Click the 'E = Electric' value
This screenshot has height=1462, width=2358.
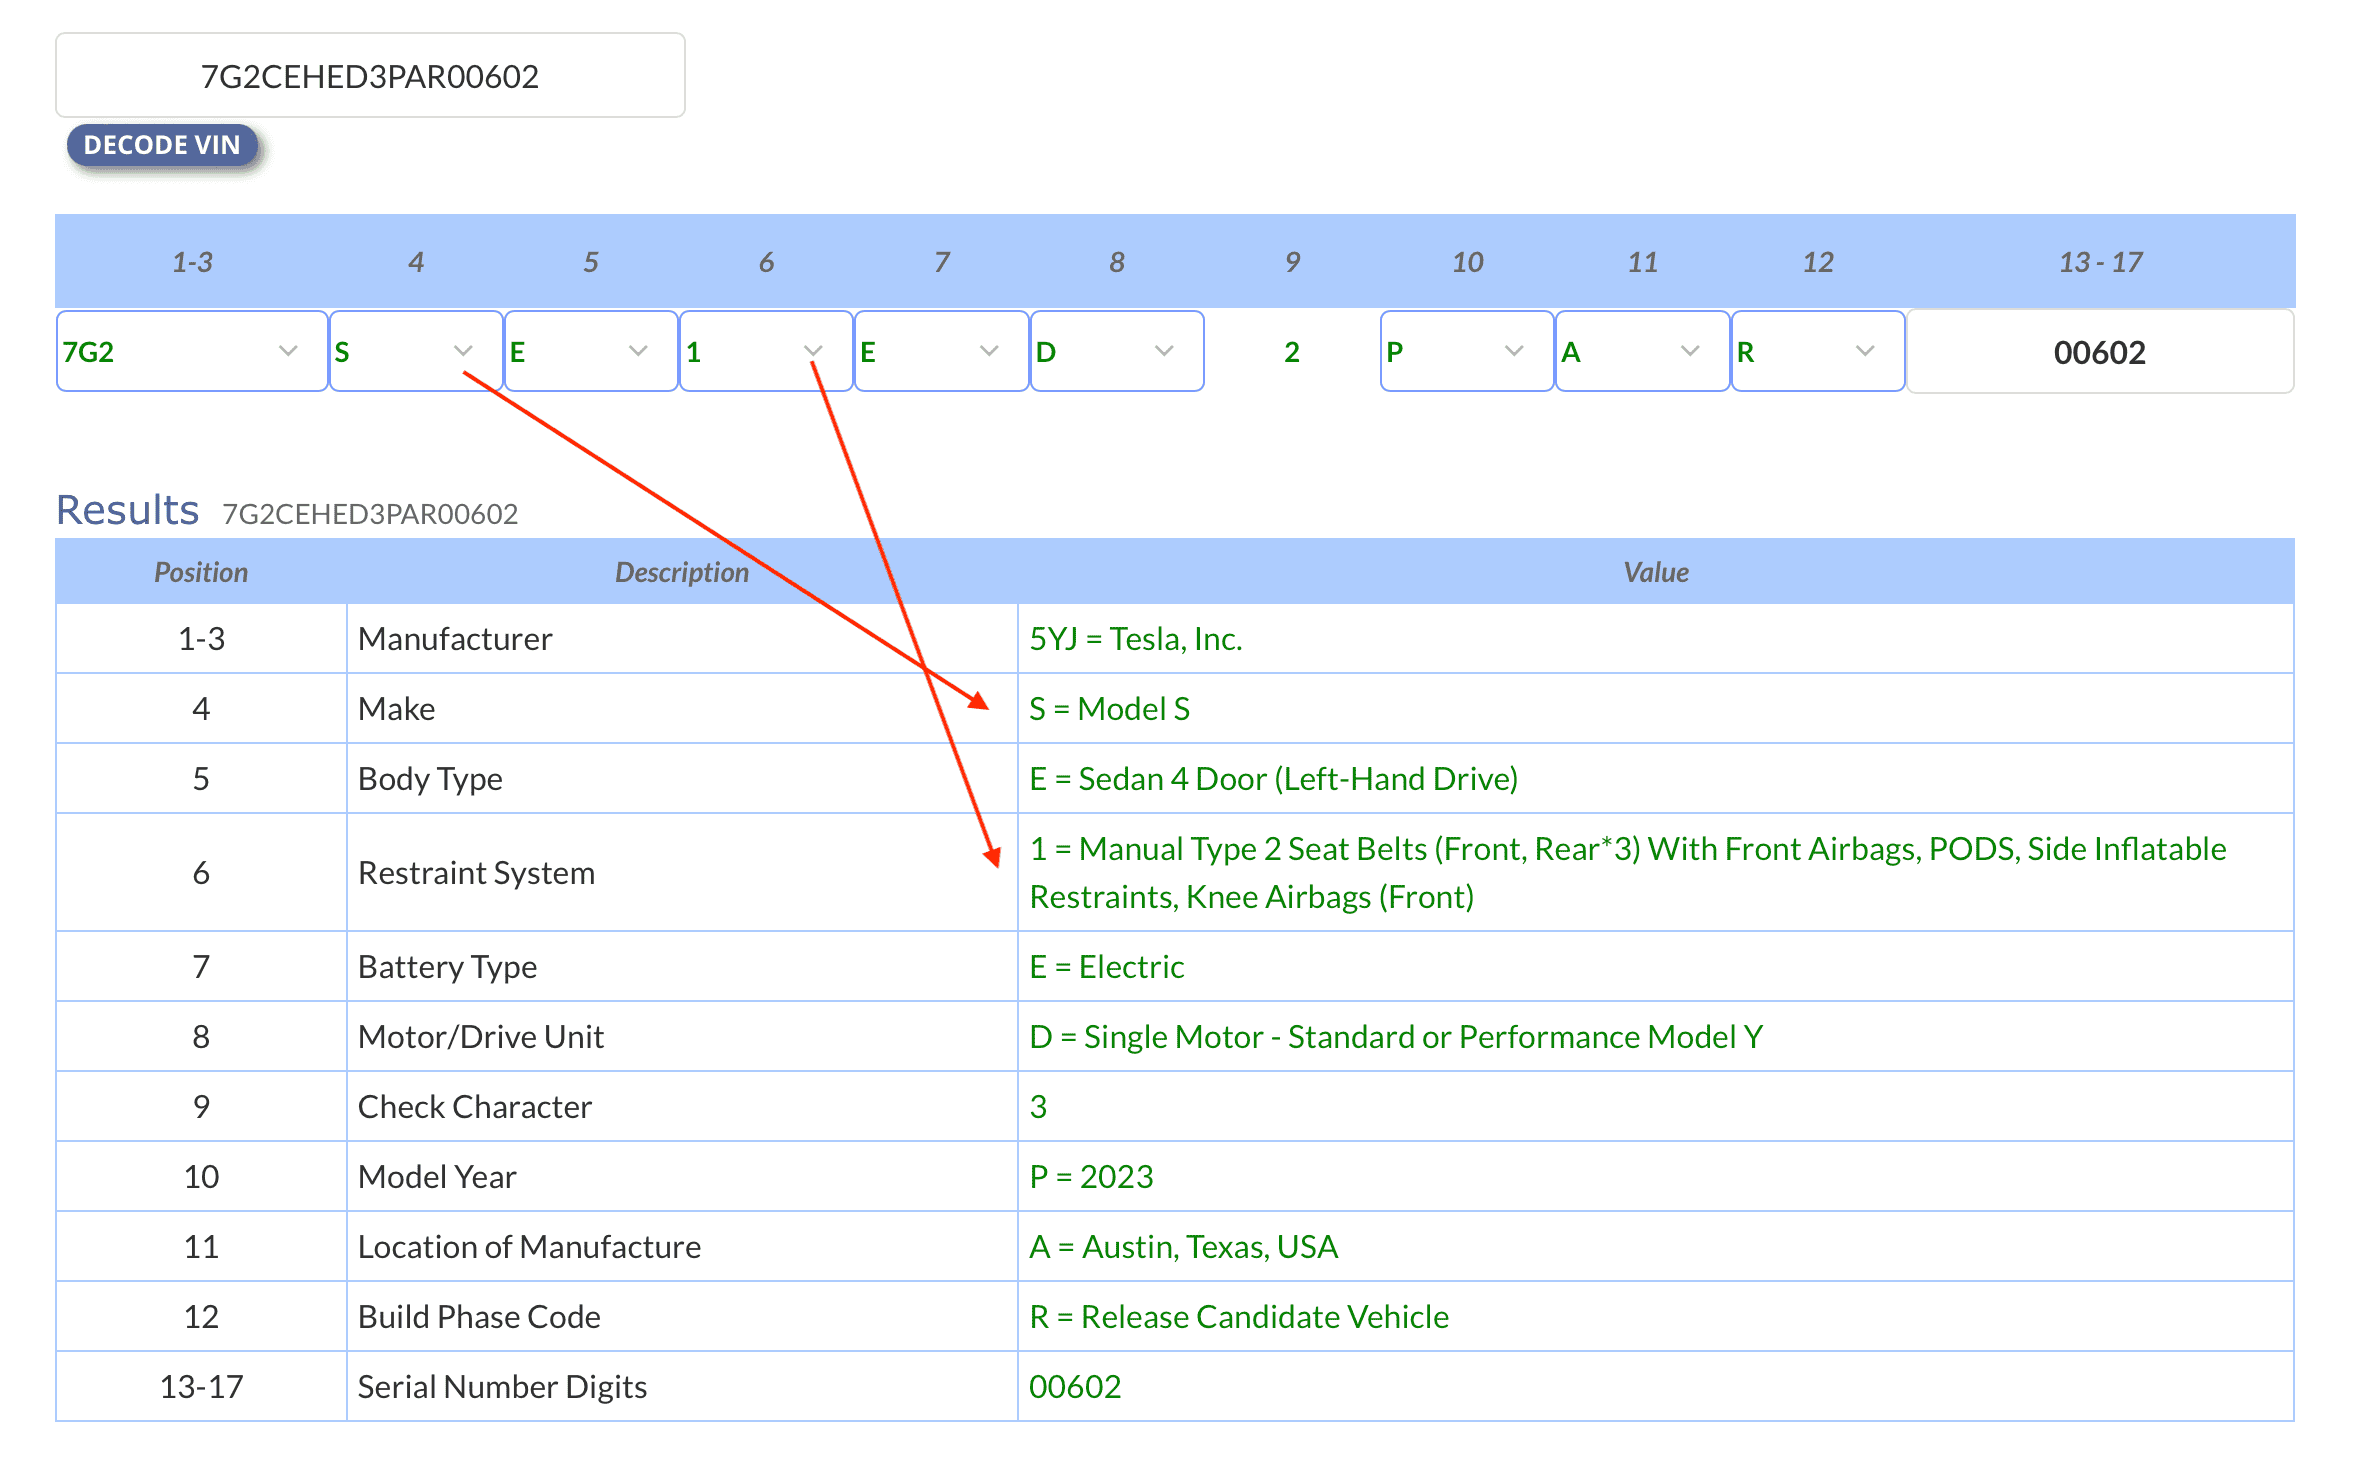point(1107,967)
